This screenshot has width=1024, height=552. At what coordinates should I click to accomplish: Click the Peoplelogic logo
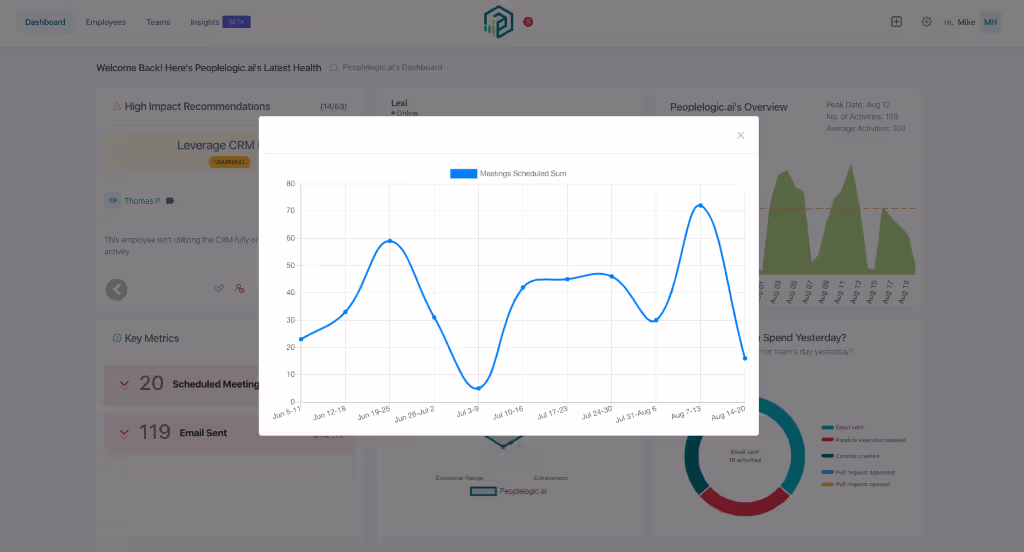(498, 22)
